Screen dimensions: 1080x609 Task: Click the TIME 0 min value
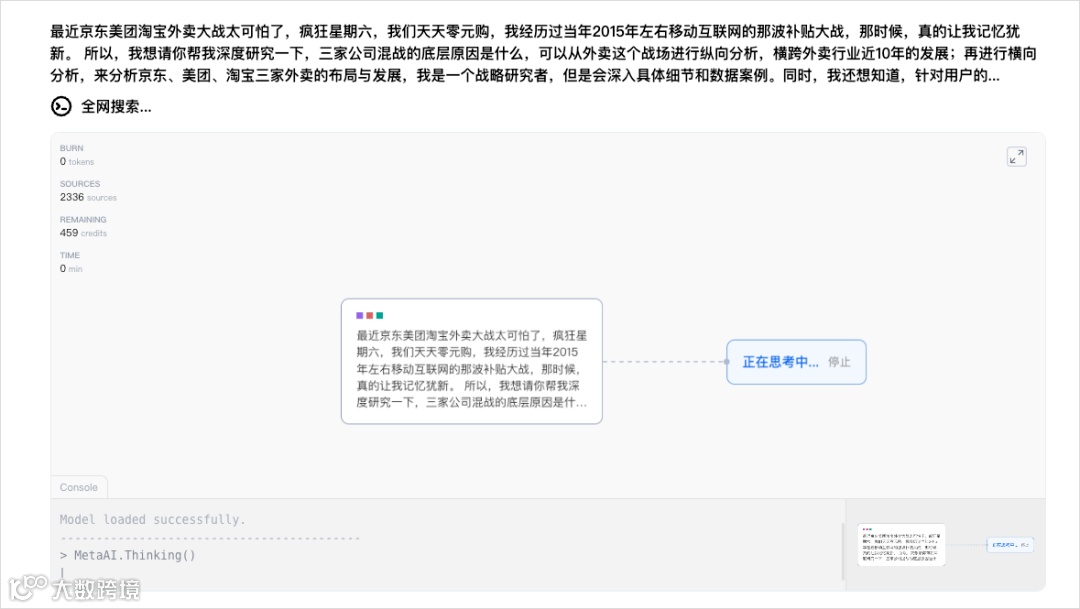[71, 269]
